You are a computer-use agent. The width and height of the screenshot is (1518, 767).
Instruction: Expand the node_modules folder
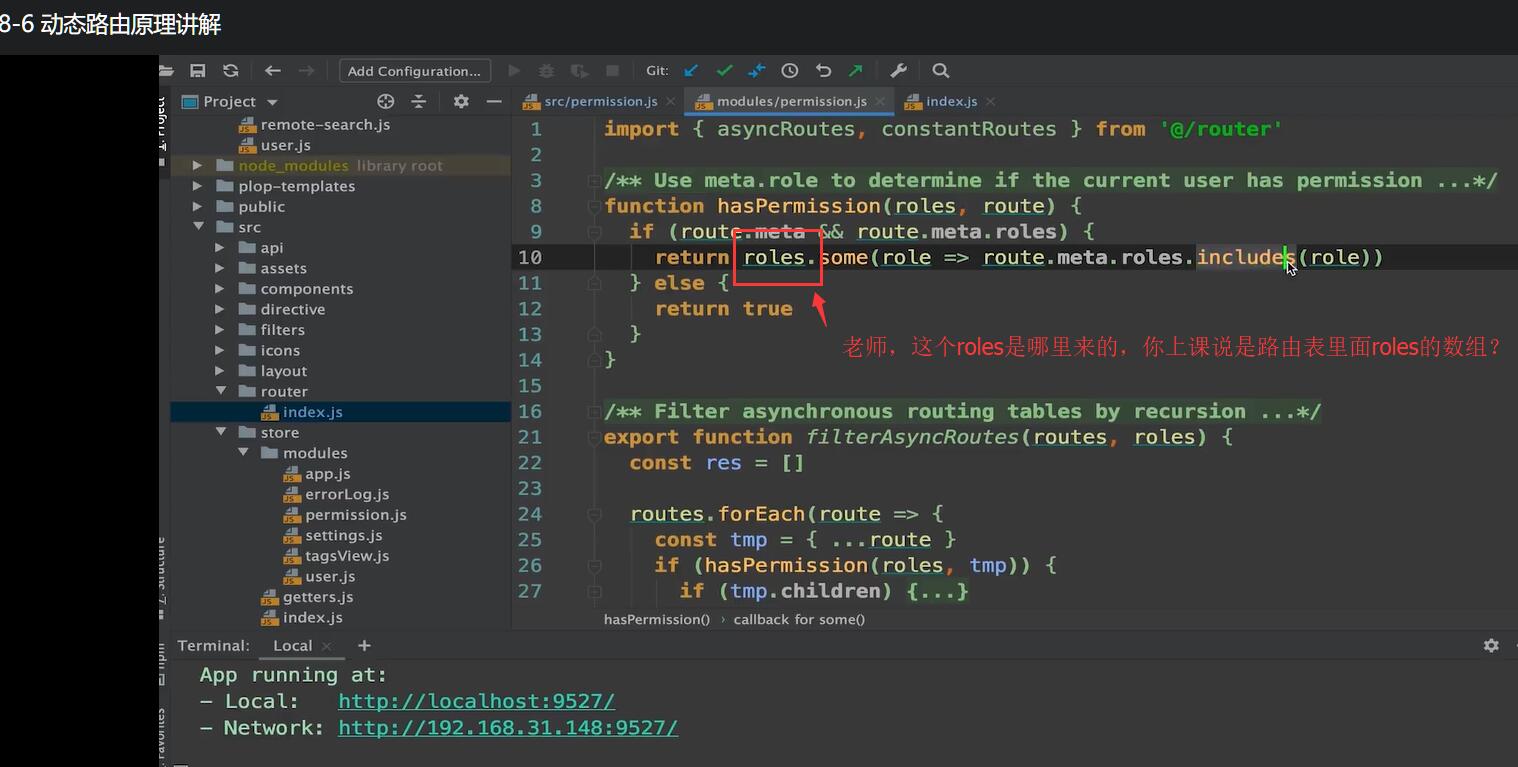coord(198,166)
